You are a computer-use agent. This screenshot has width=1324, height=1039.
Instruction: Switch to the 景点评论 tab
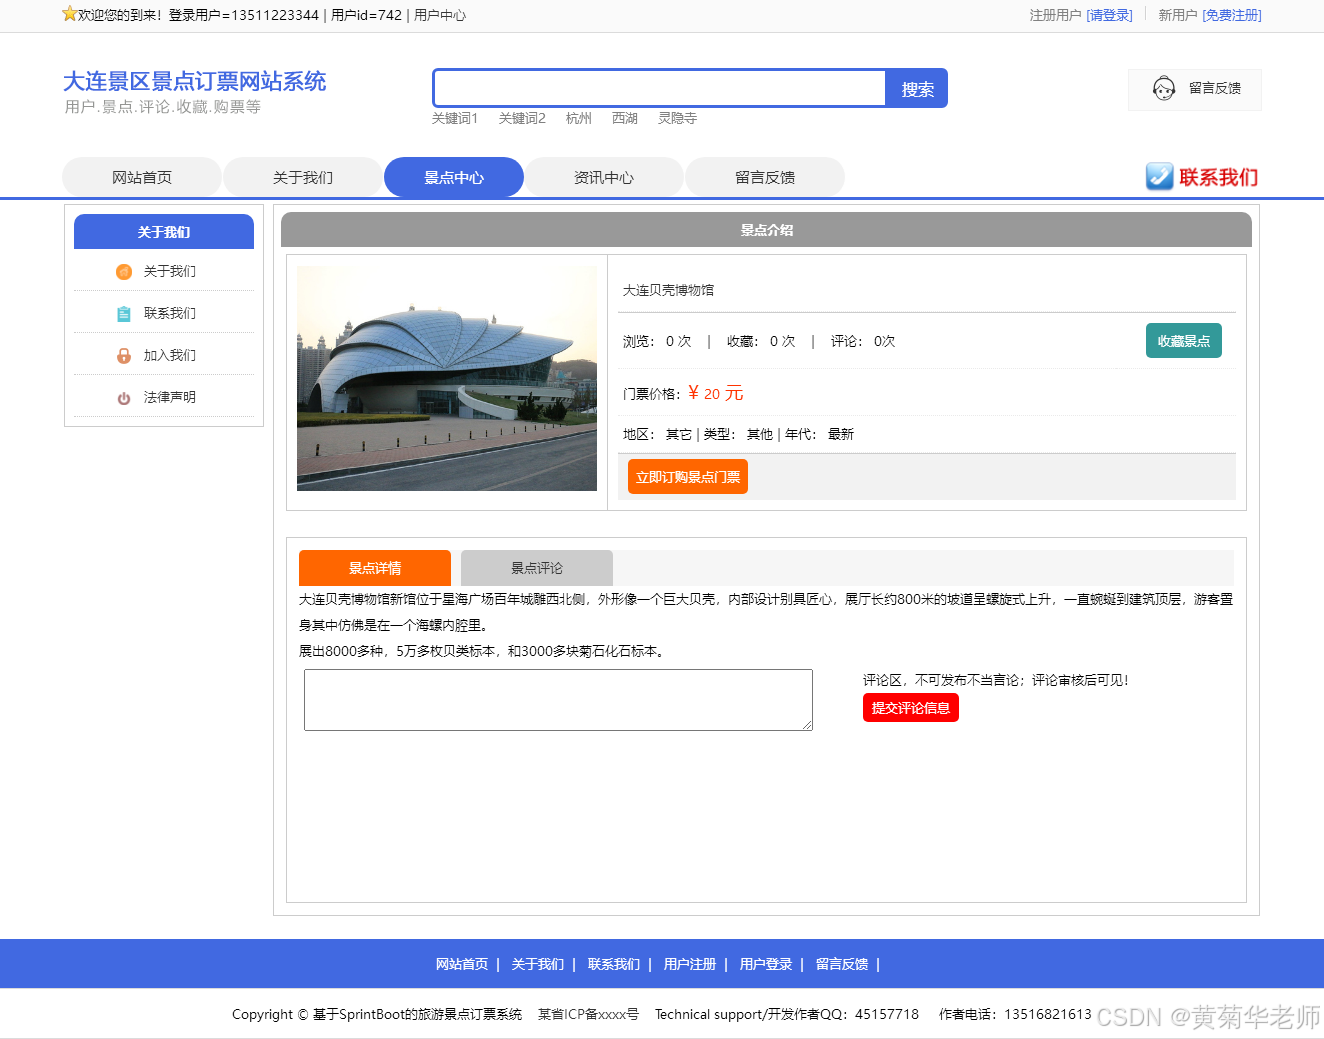pyautogui.click(x=537, y=568)
